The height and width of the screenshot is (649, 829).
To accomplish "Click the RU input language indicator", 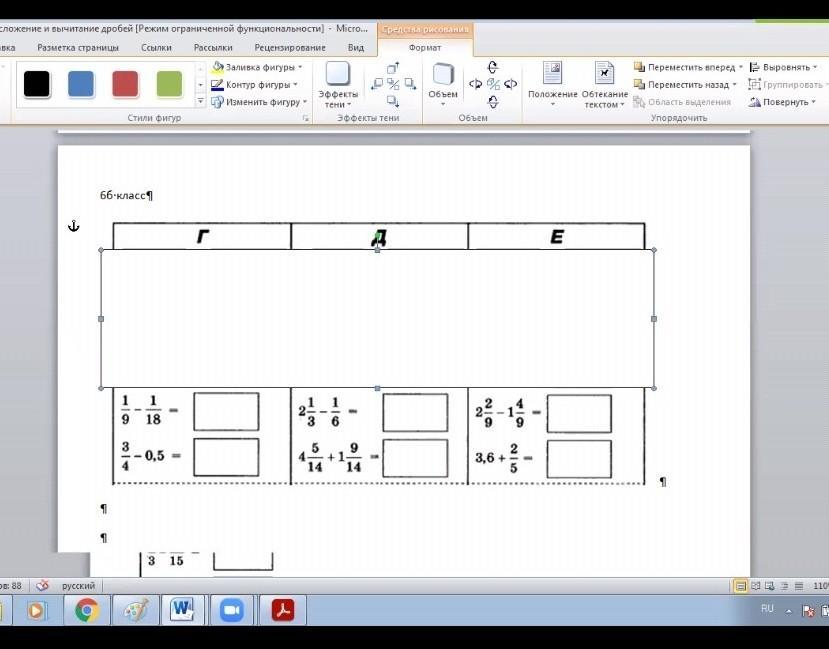I will [767, 609].
